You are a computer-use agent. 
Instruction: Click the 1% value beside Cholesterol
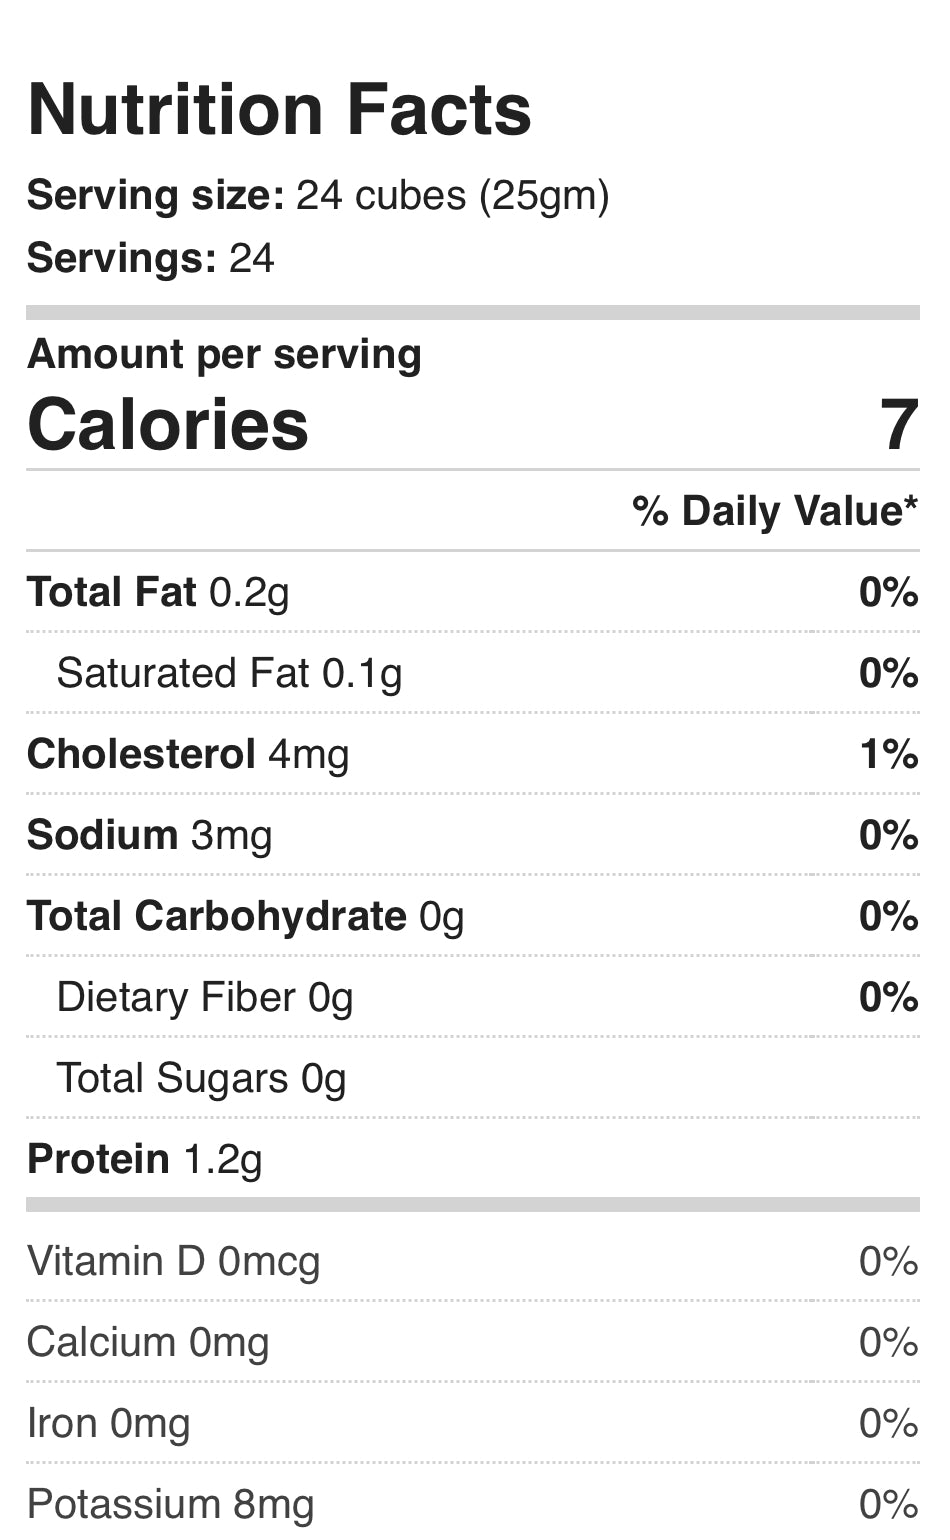(888, 754)
